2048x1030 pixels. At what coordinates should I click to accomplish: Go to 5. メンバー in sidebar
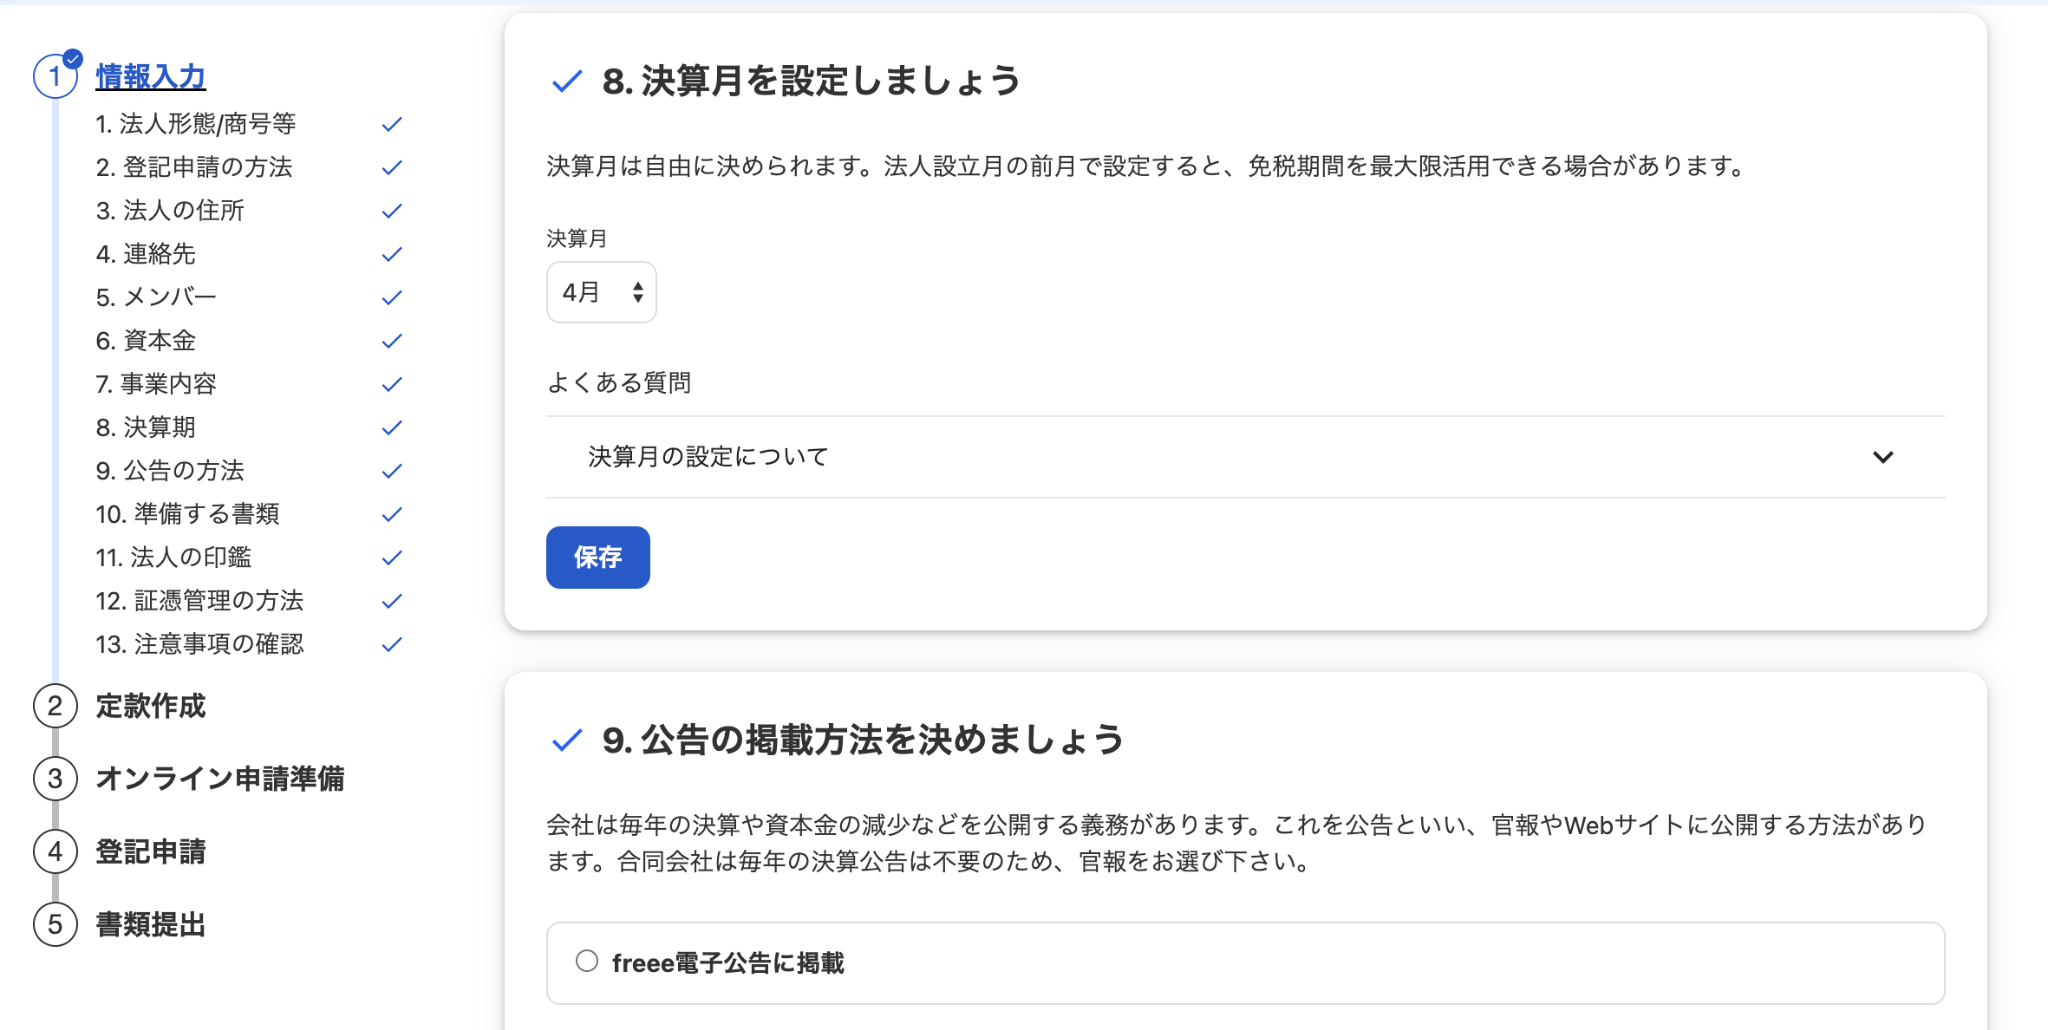click(x=156, y=297)
